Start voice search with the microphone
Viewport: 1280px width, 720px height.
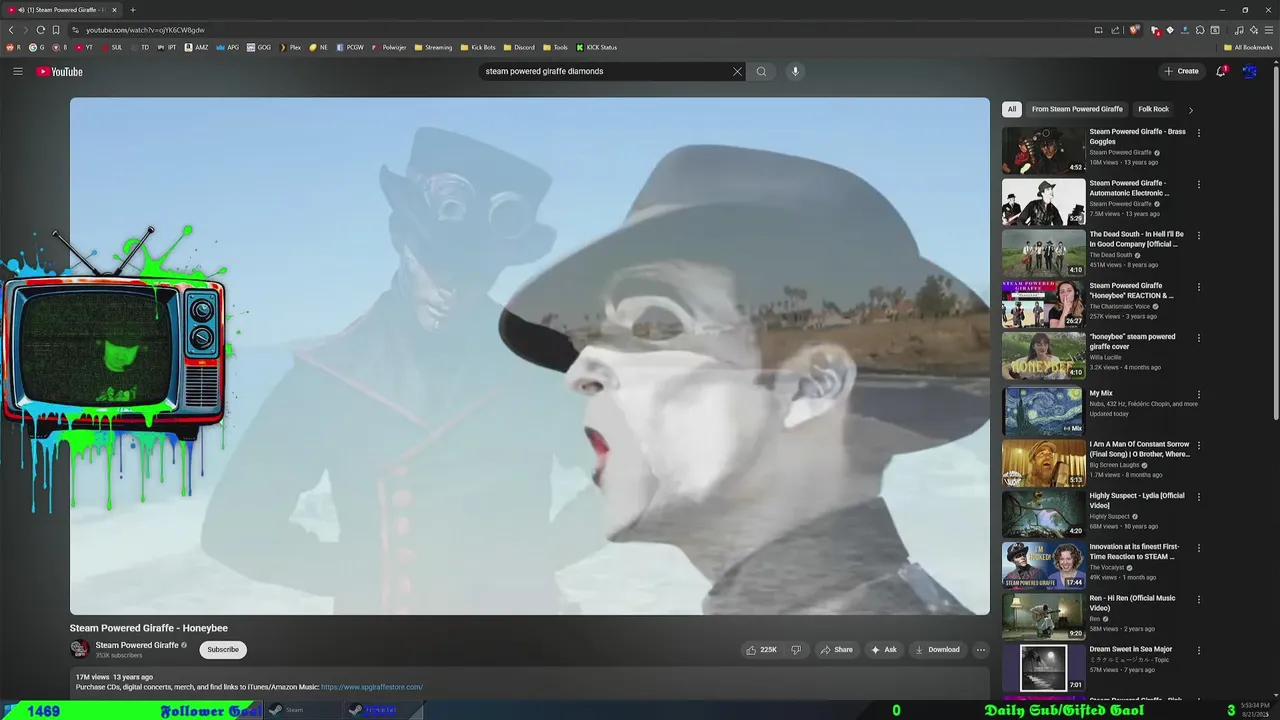795,71
